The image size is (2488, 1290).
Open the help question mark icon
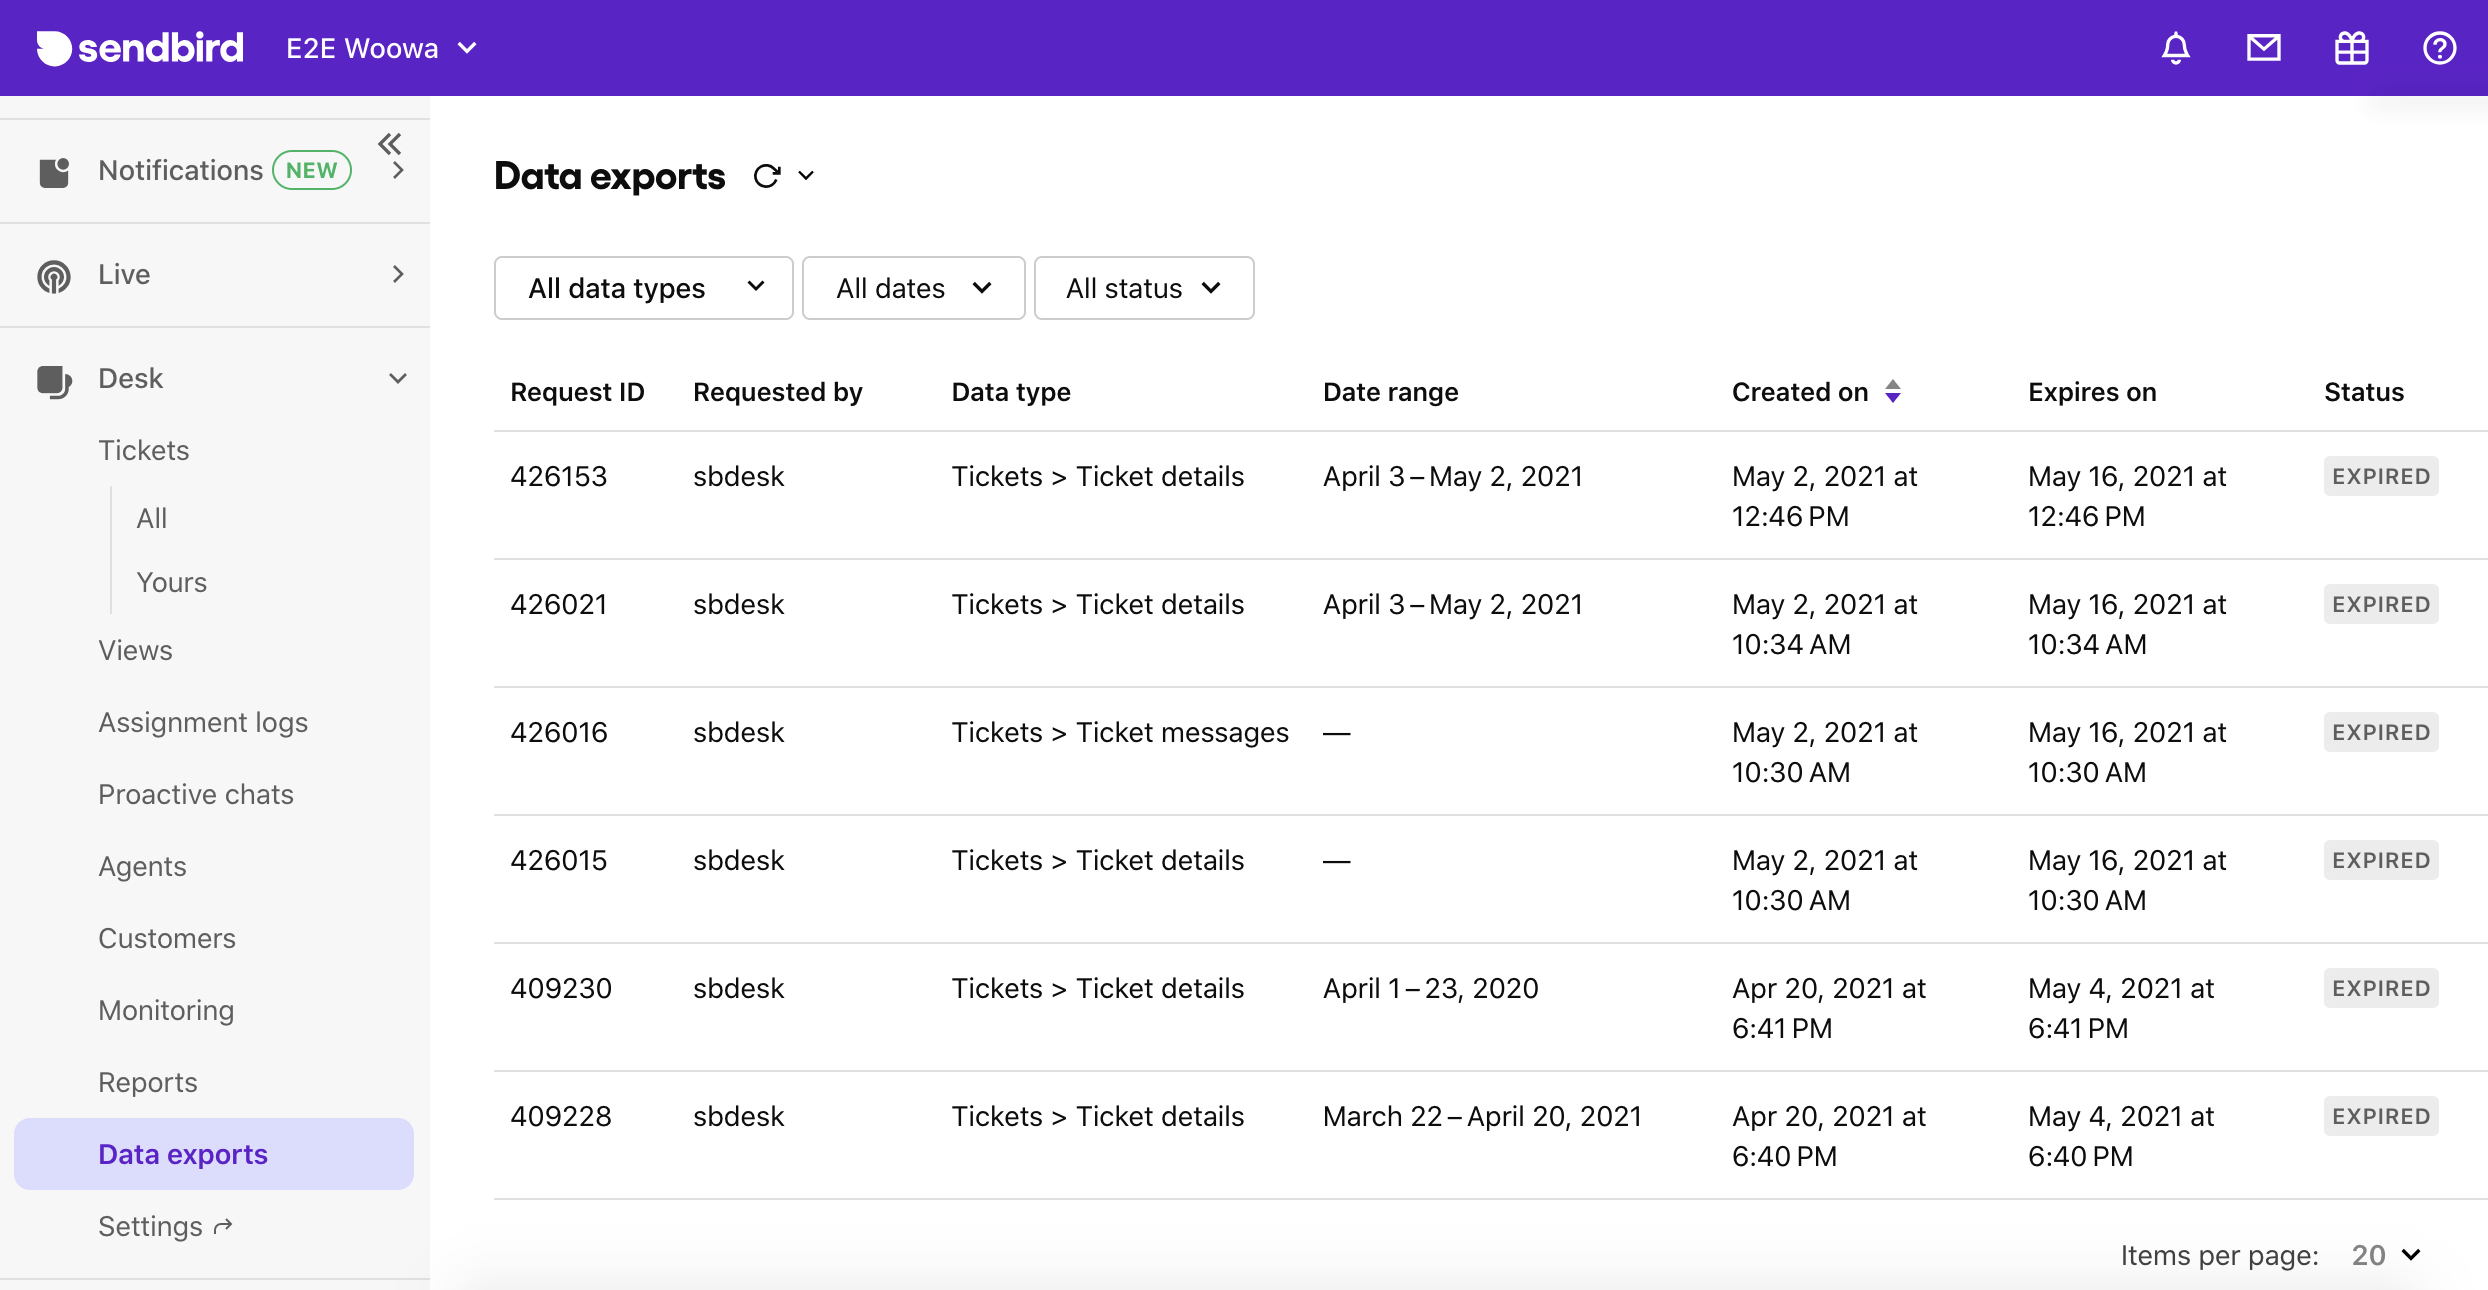coord(2439,48)
